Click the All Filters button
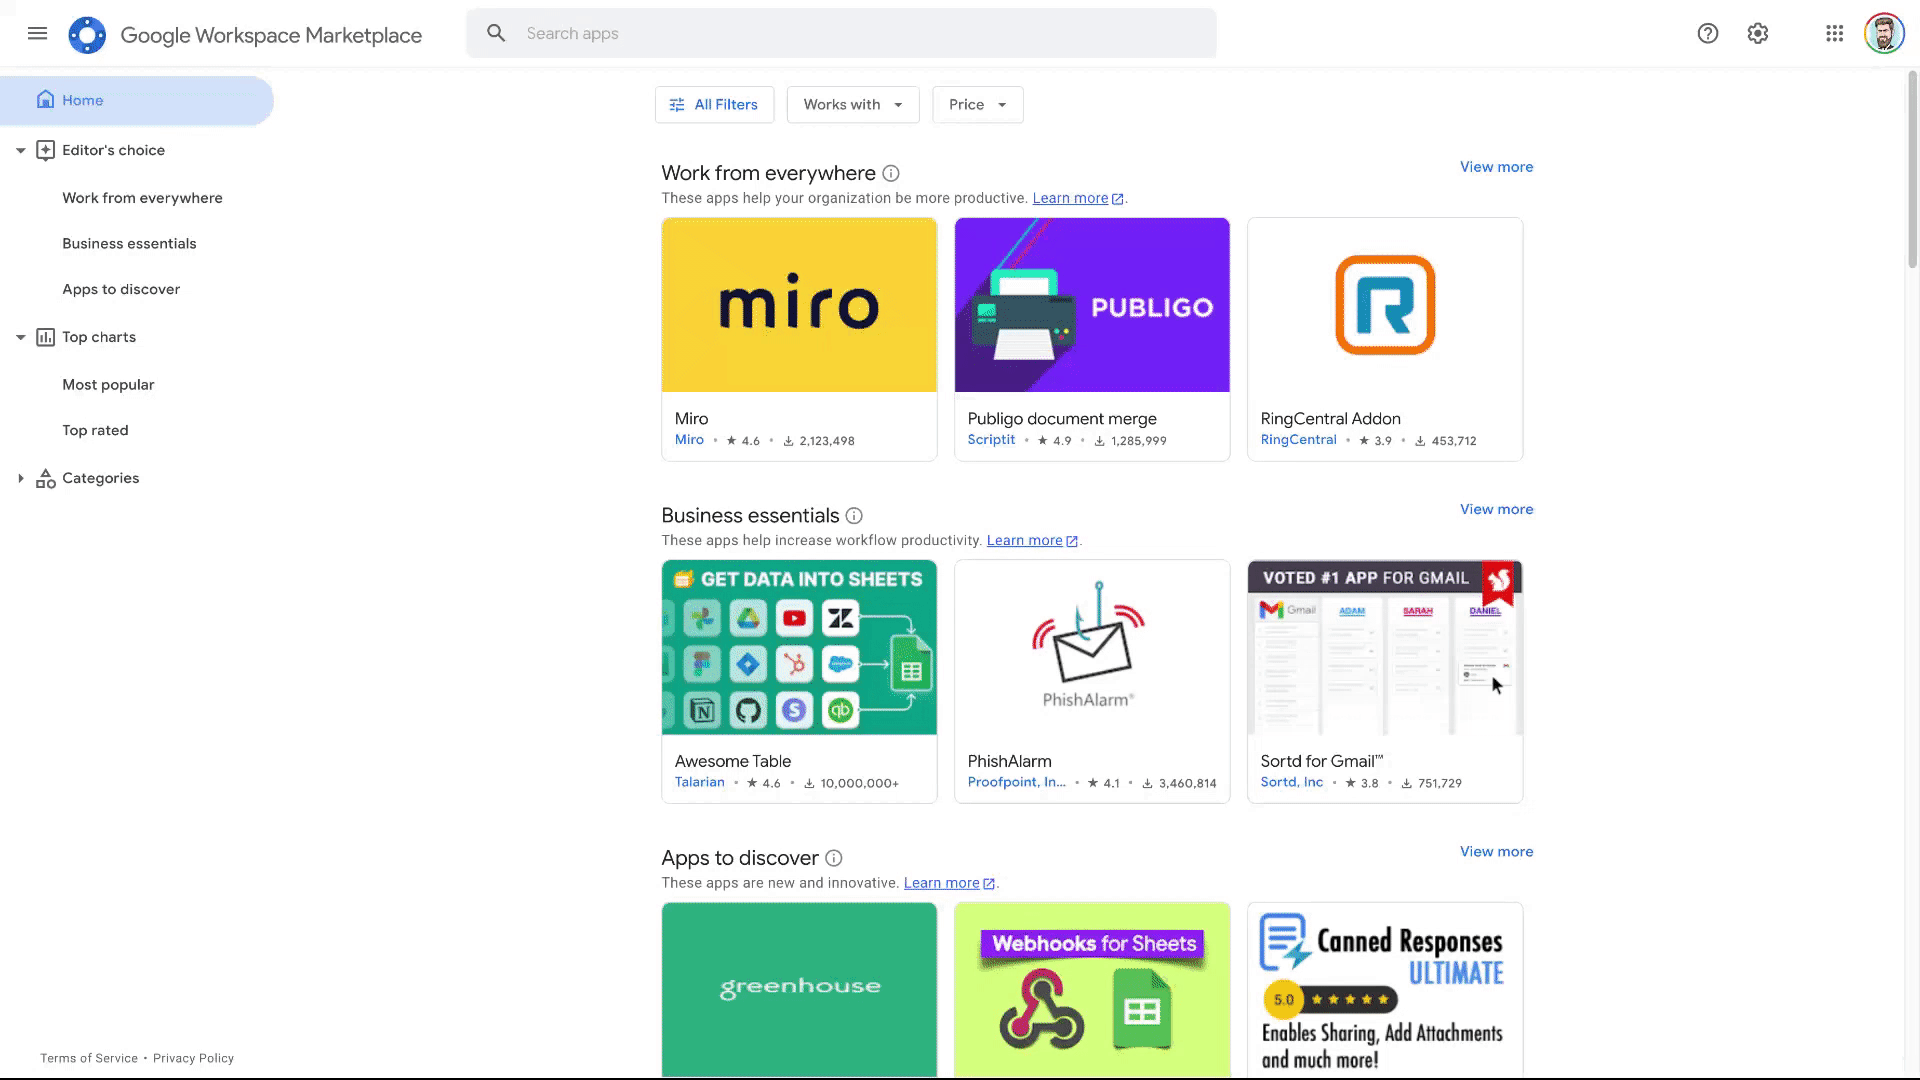This screenshot has width=1920, height=1080. [714, 105]
